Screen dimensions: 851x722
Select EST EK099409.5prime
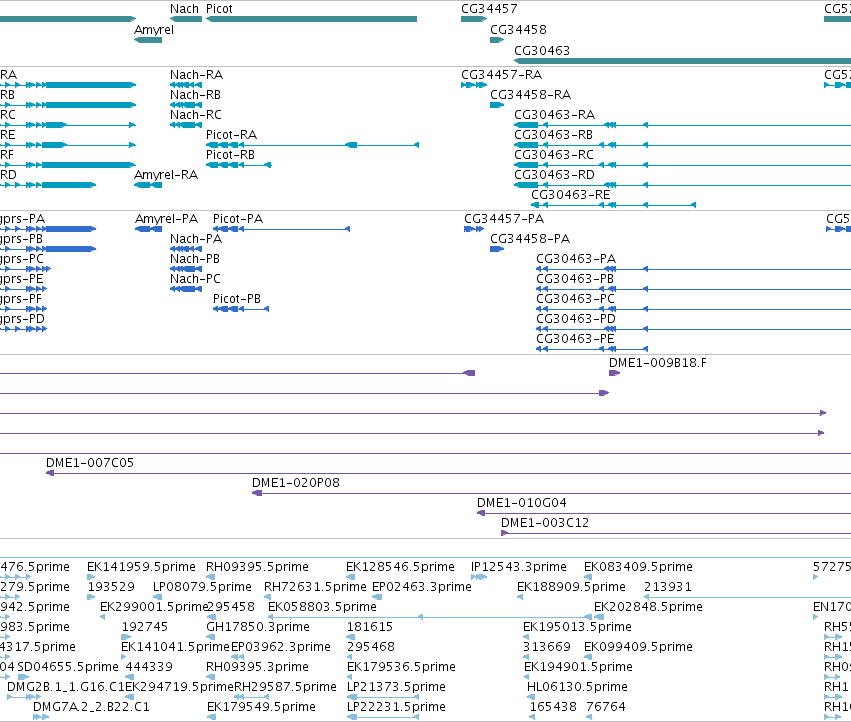pos(588,657)
